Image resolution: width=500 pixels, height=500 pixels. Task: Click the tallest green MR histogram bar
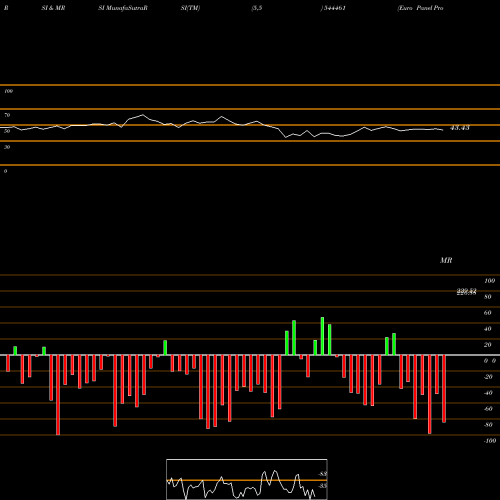[x=322, y=336]
